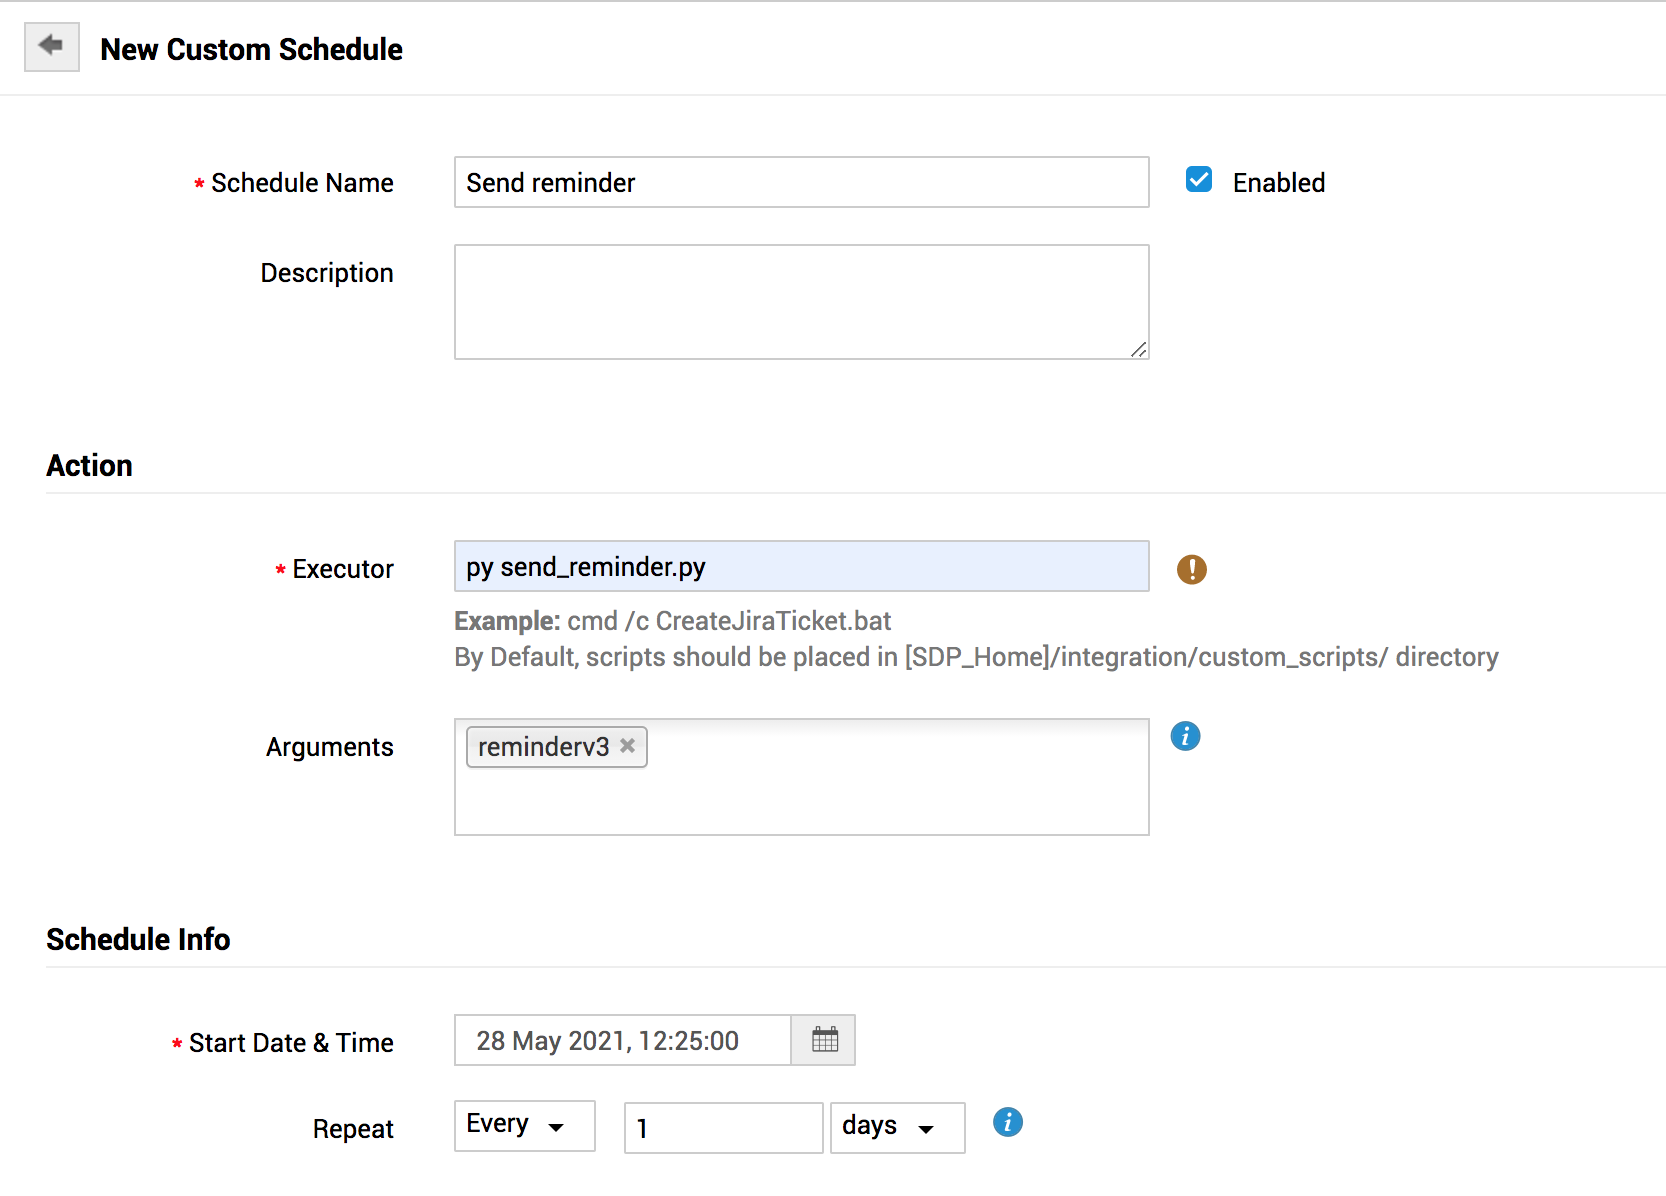Click the Start Date & Time field
The image size is (1666, 1196).
pyautogui.click(x=622, y=1040)
